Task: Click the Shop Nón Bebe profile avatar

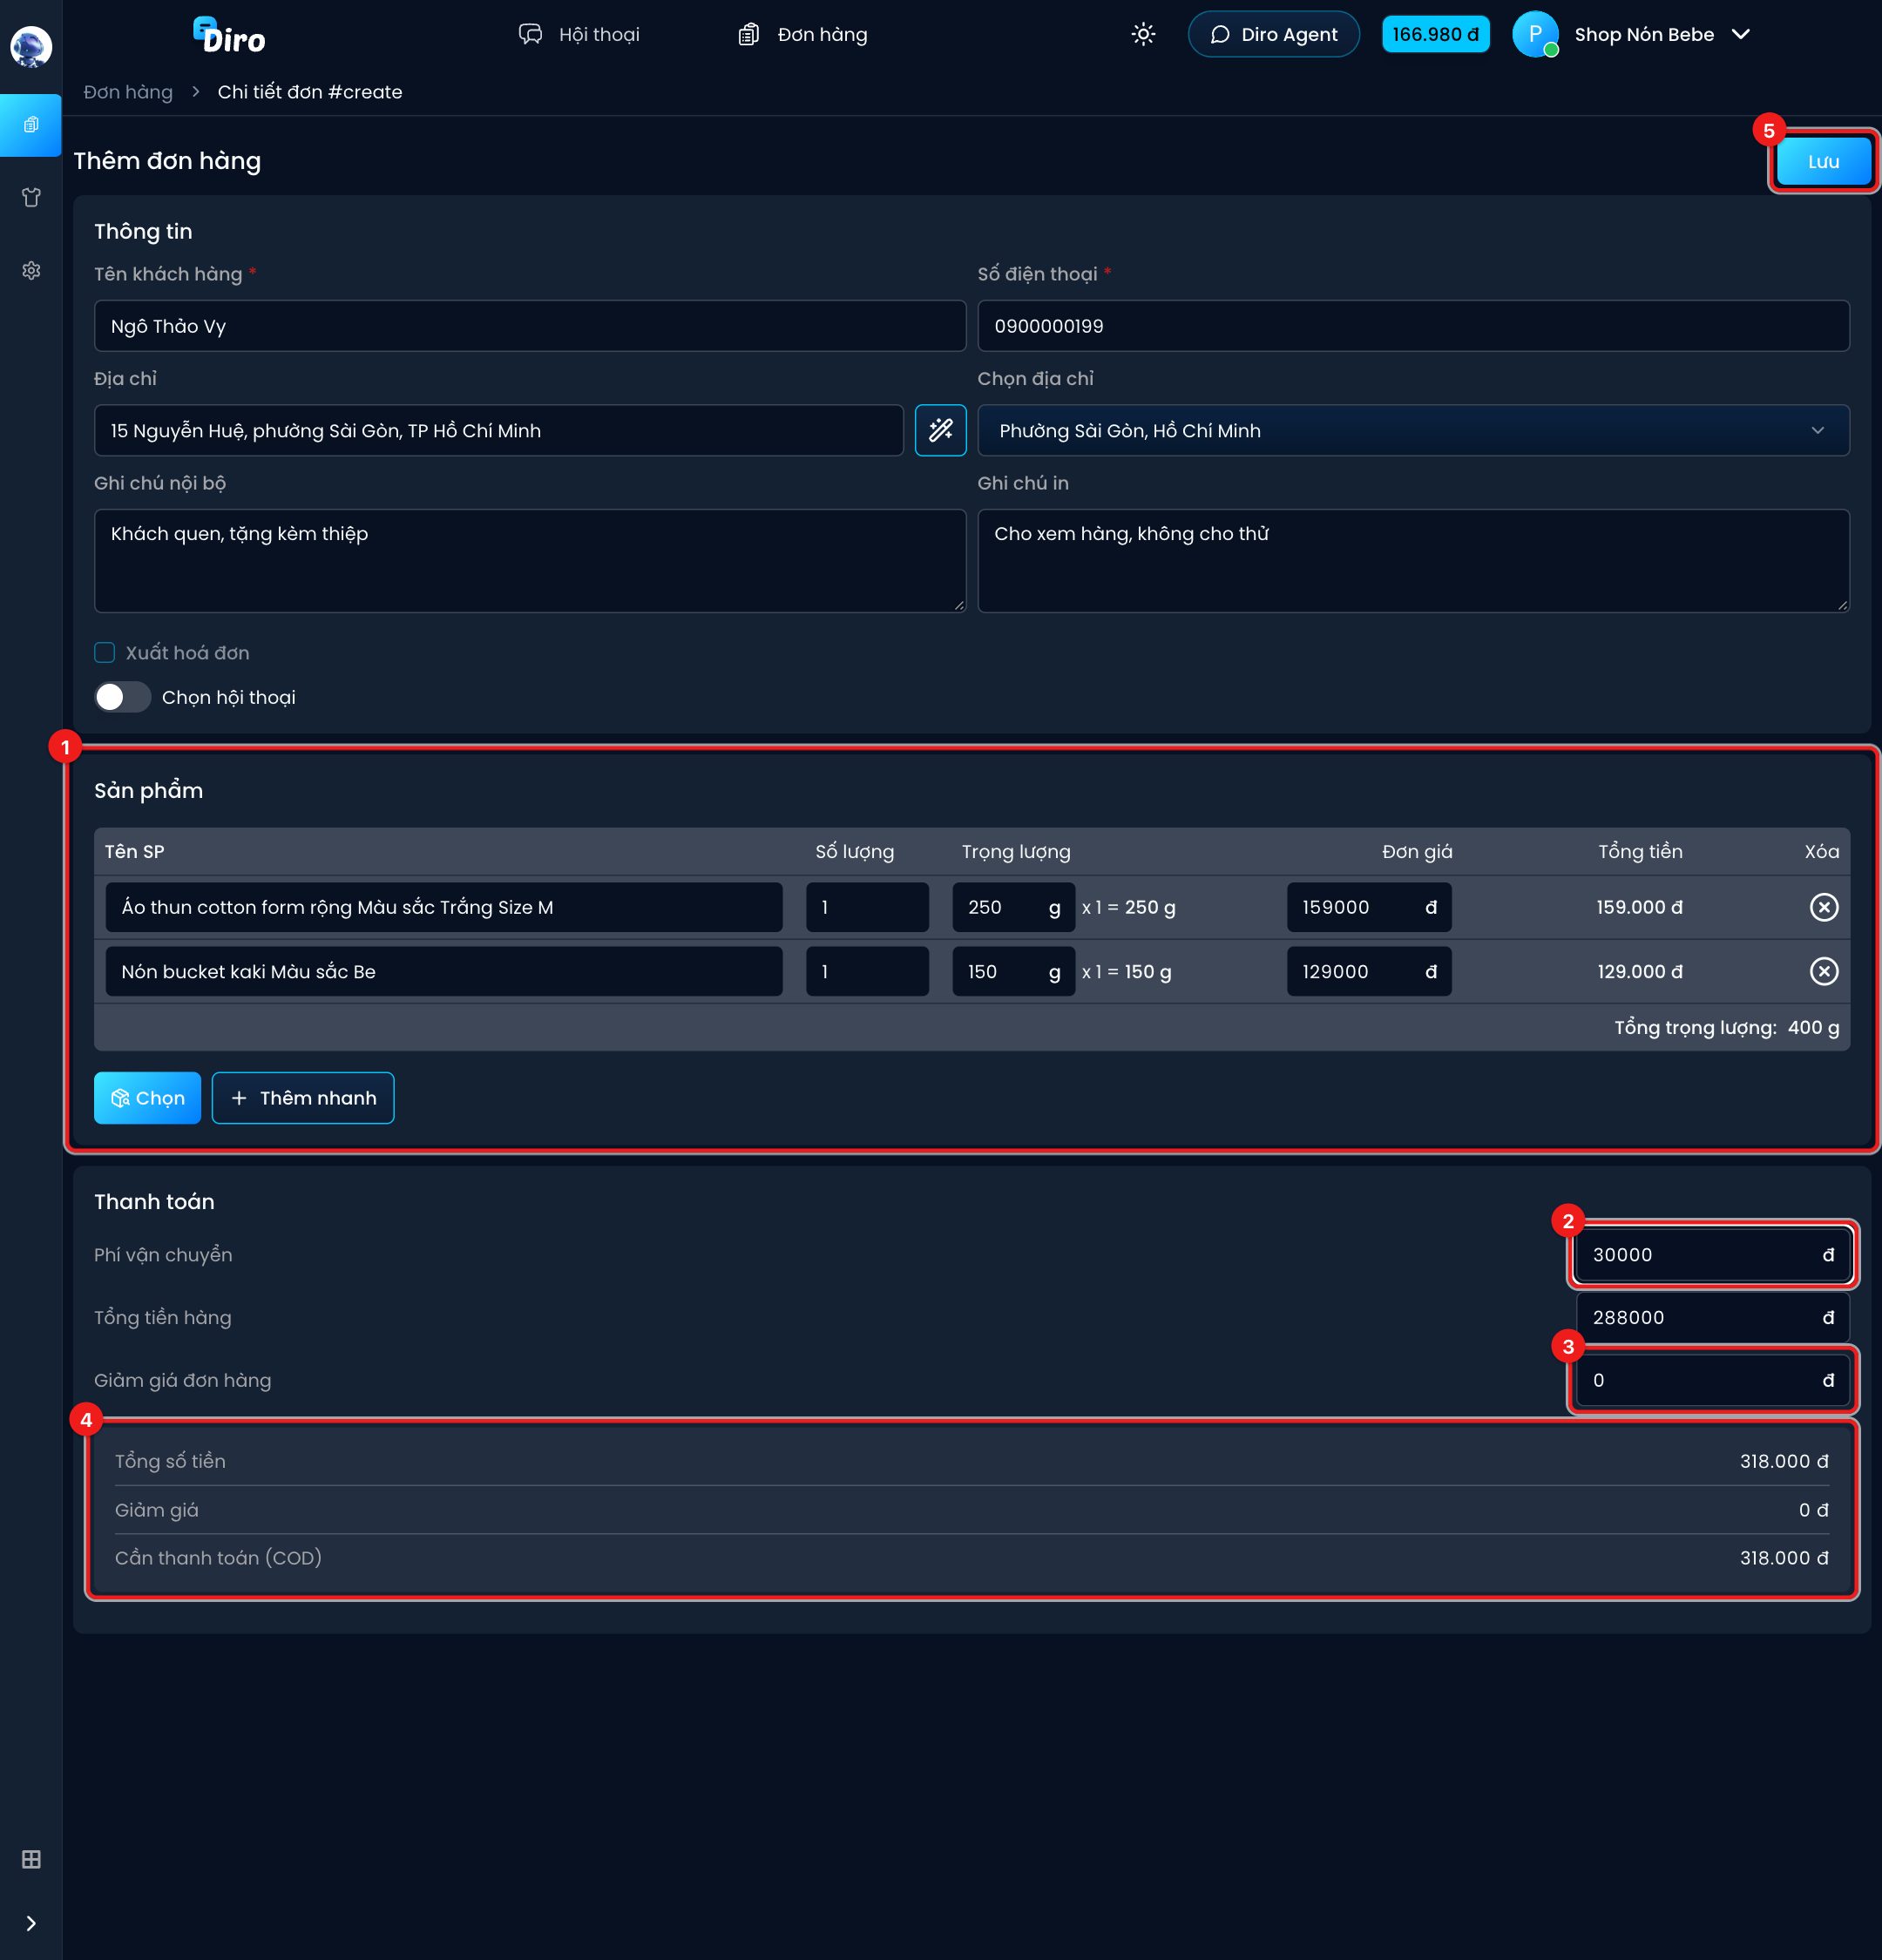Action: tap(1535, 34)
